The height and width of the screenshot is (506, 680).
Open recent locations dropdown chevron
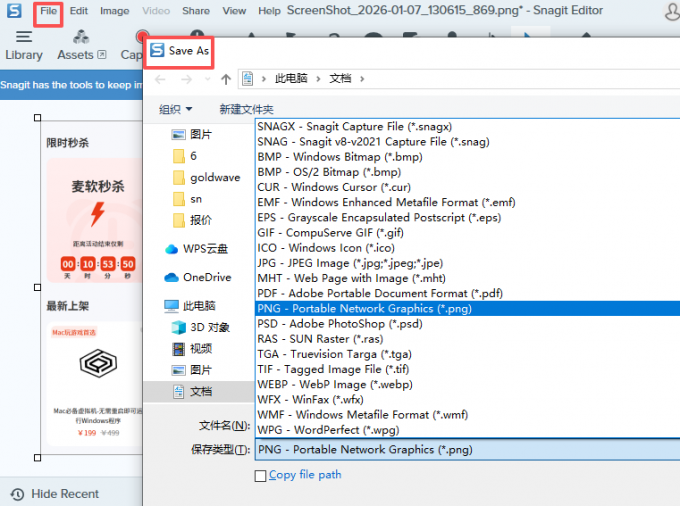tap(207, 79)
